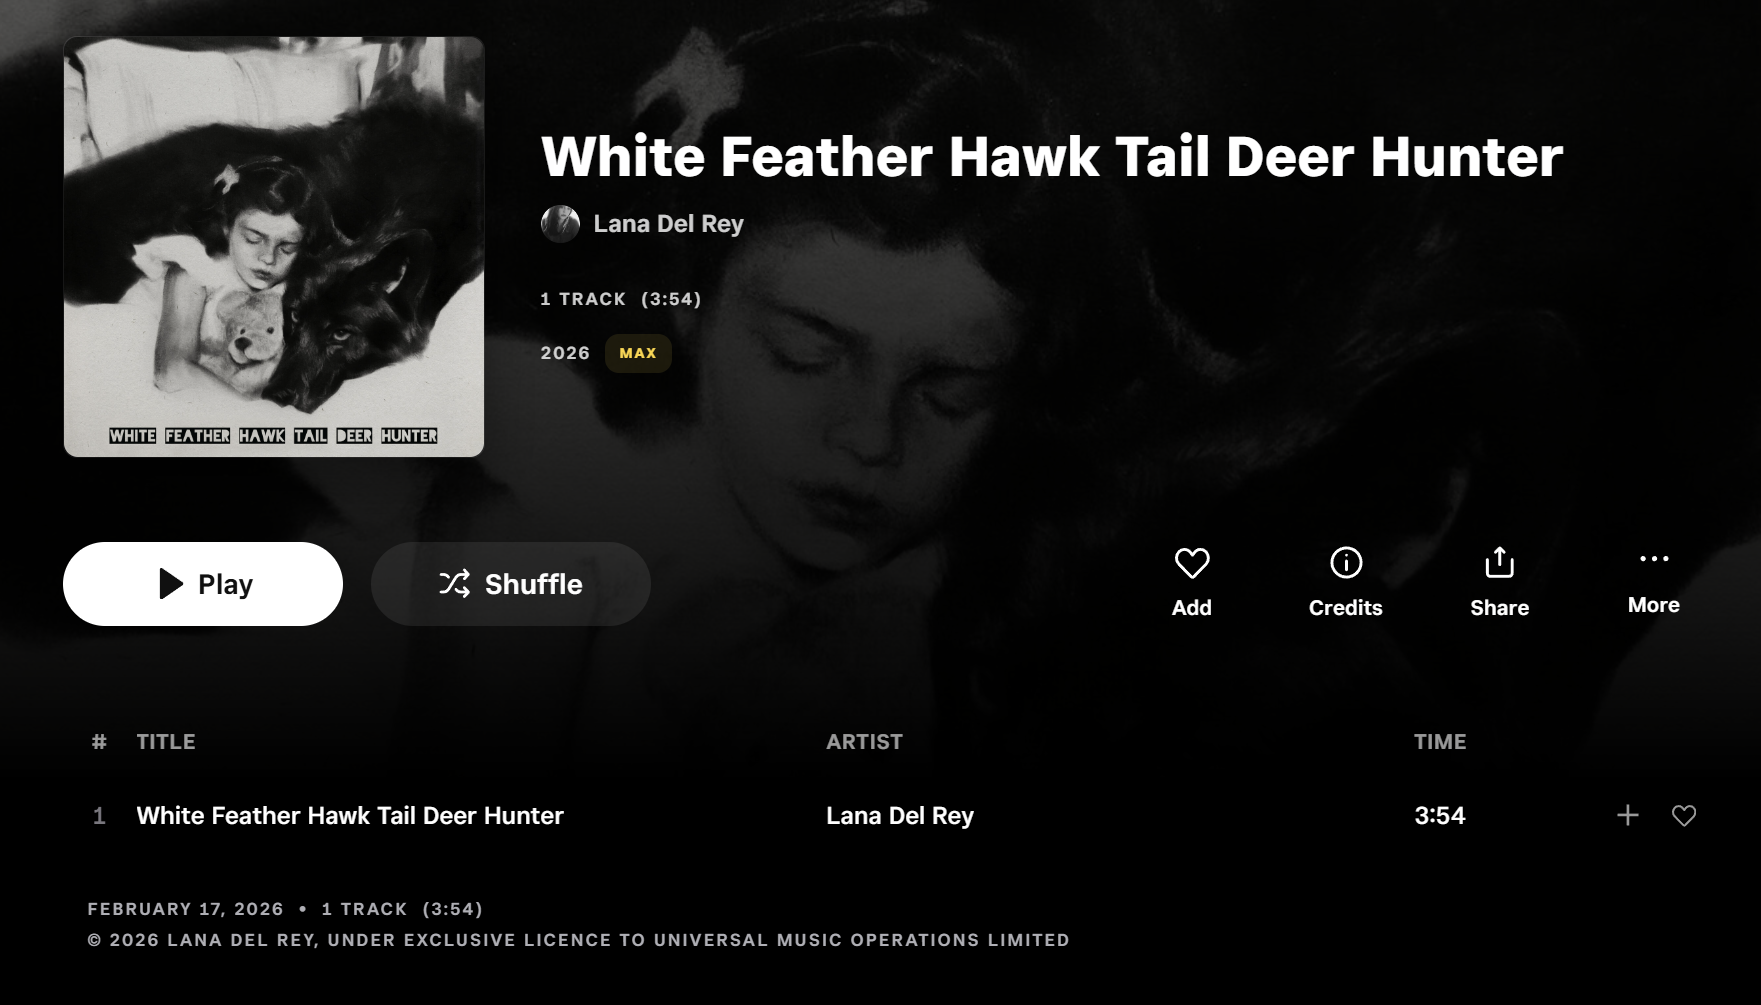Viewport: 1761px width, 1005px height.
Task: Favorite the track with row heart icon
Action: tap(1684, 816)
